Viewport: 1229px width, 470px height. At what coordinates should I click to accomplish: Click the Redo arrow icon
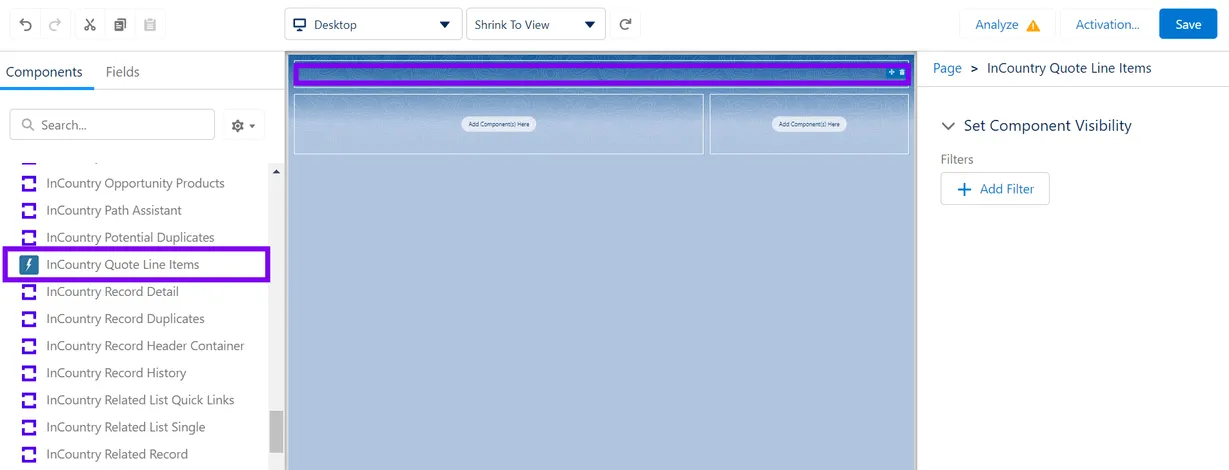click(x=54, y=24)
